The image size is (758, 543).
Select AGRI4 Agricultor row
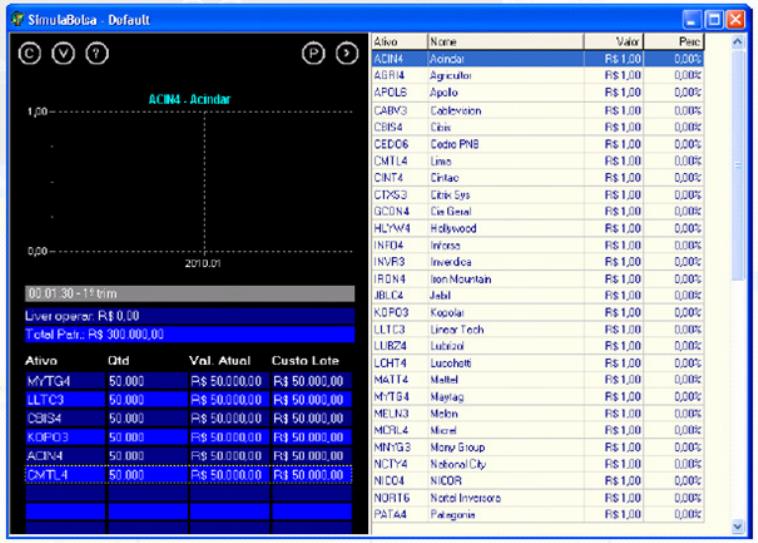[x=538, y=75]
